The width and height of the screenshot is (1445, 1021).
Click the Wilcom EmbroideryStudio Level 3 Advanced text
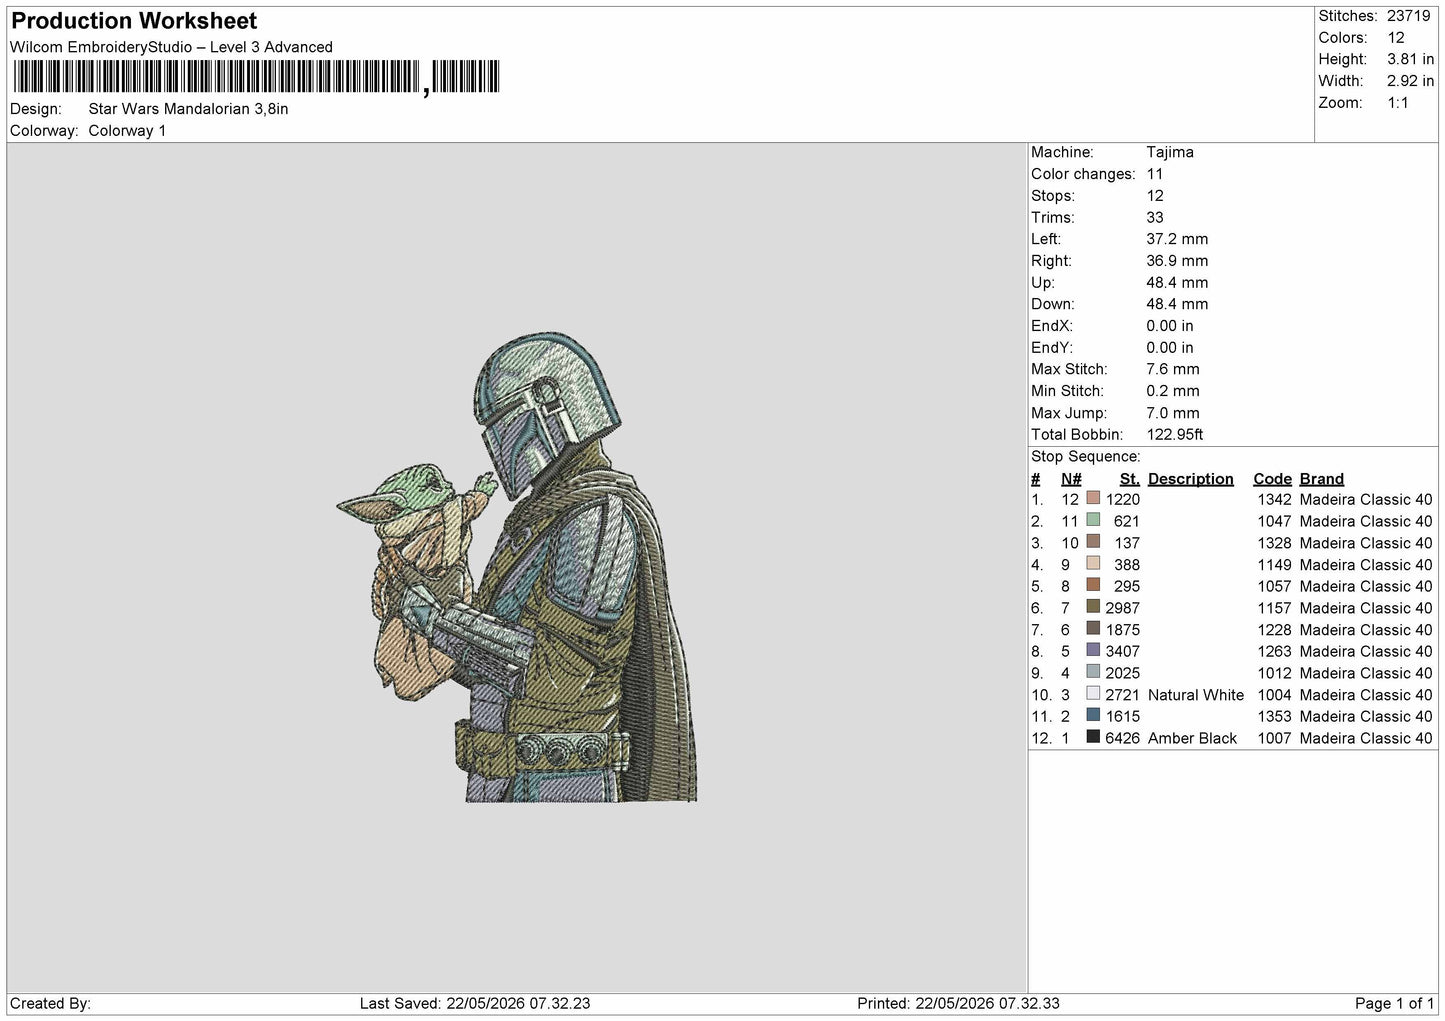point(171,47)
